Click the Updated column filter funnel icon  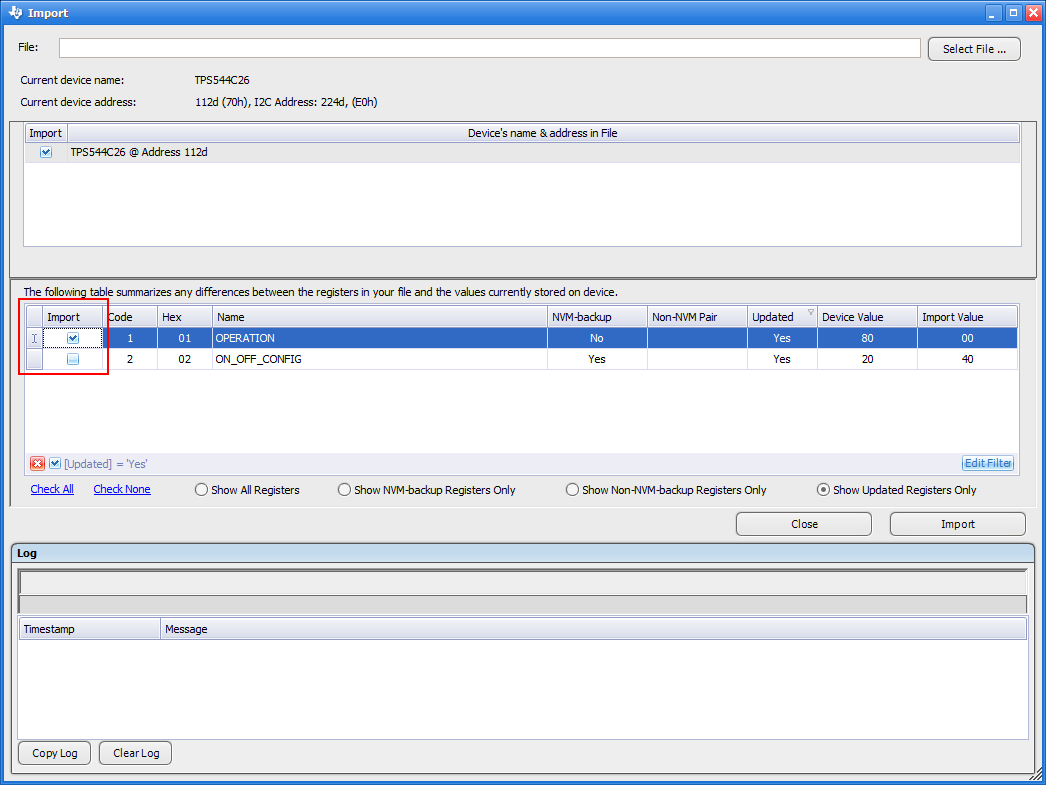click(811, 312)
